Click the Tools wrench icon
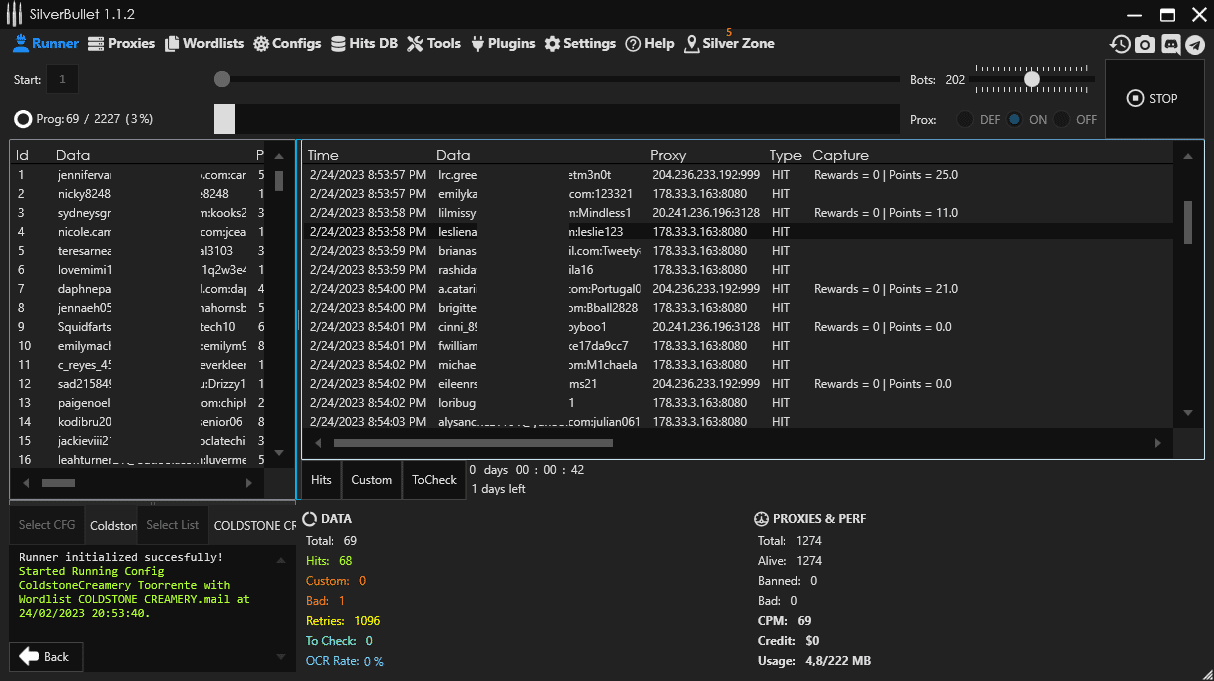The height and width of the screenshot is (681, 1214). point(415,44)
